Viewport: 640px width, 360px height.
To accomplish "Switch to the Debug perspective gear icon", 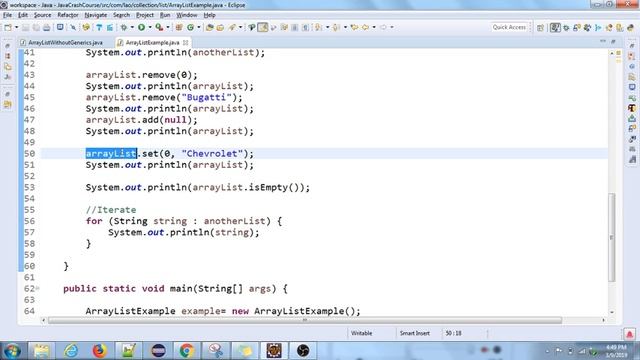I will pyautogui.click(x=566, y=28).
